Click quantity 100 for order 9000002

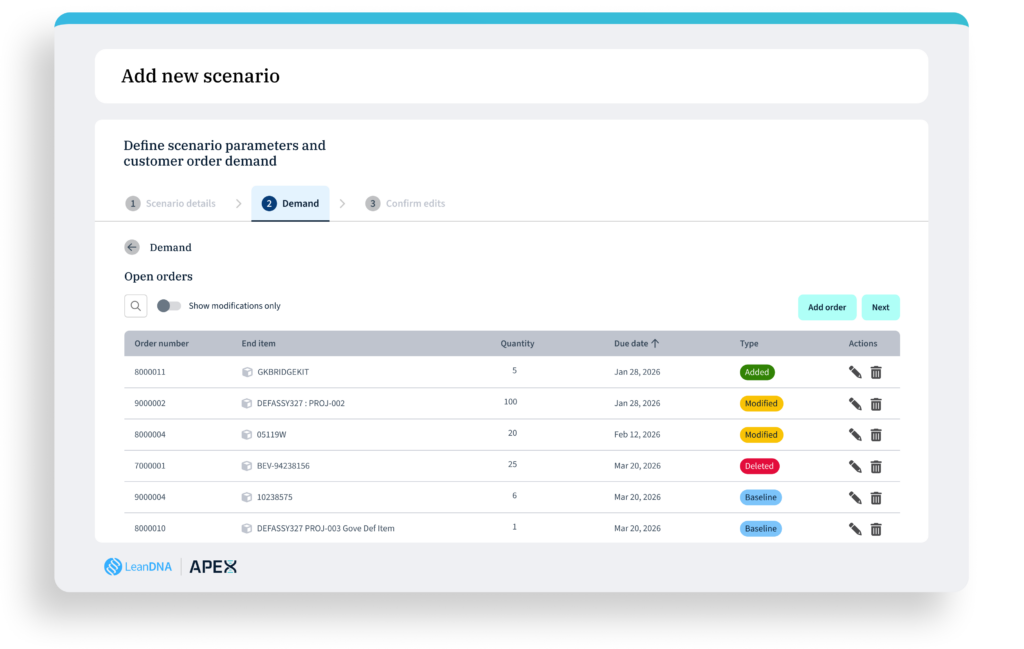511,402
